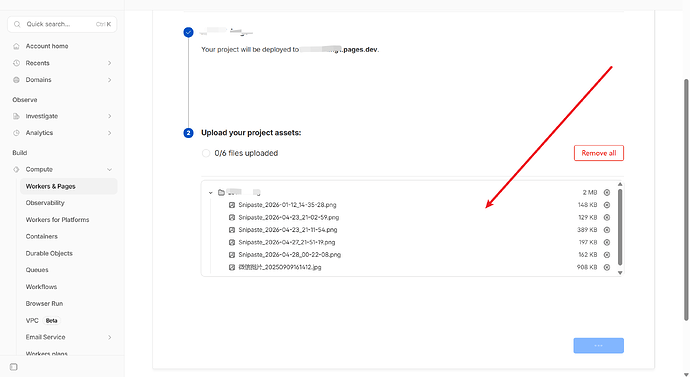The image size is (690, 377).
Task: Select Snipaste_2026-04-28_00-22-08.png file
Action: tap(290, 255)
